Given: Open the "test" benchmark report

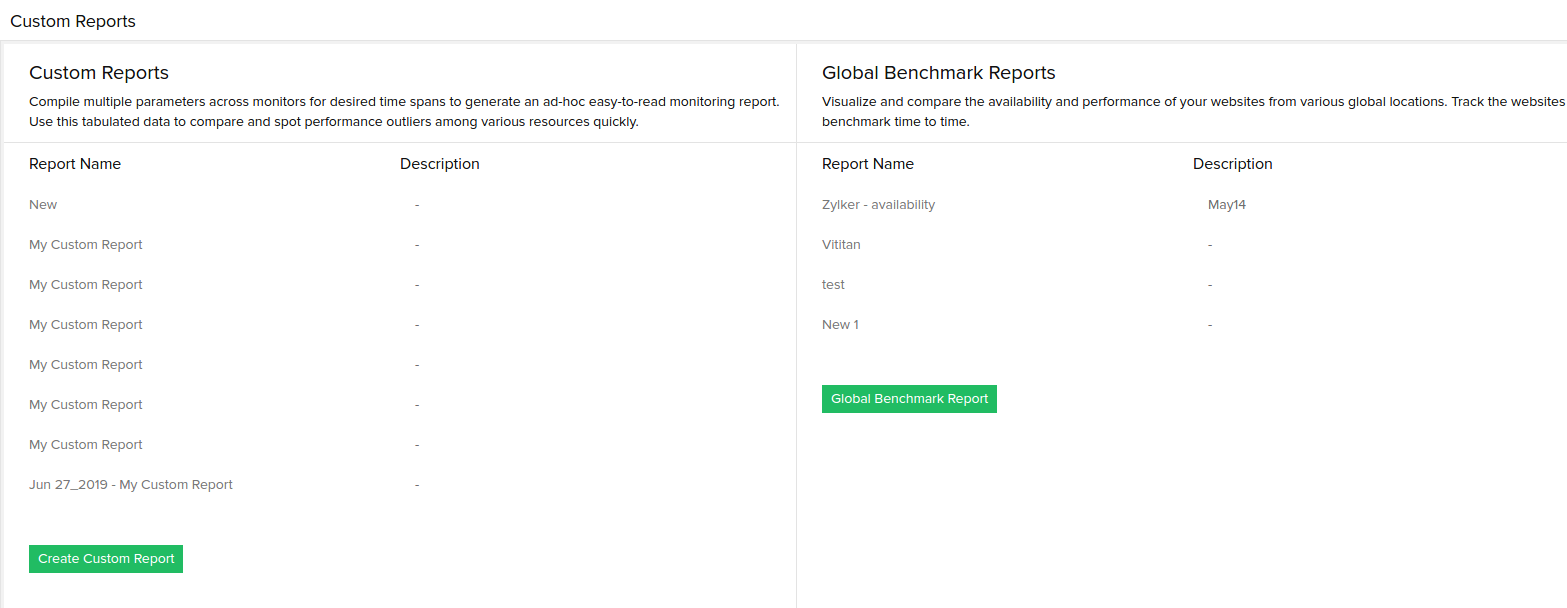Looking at the screenshot, I should 833,284.
